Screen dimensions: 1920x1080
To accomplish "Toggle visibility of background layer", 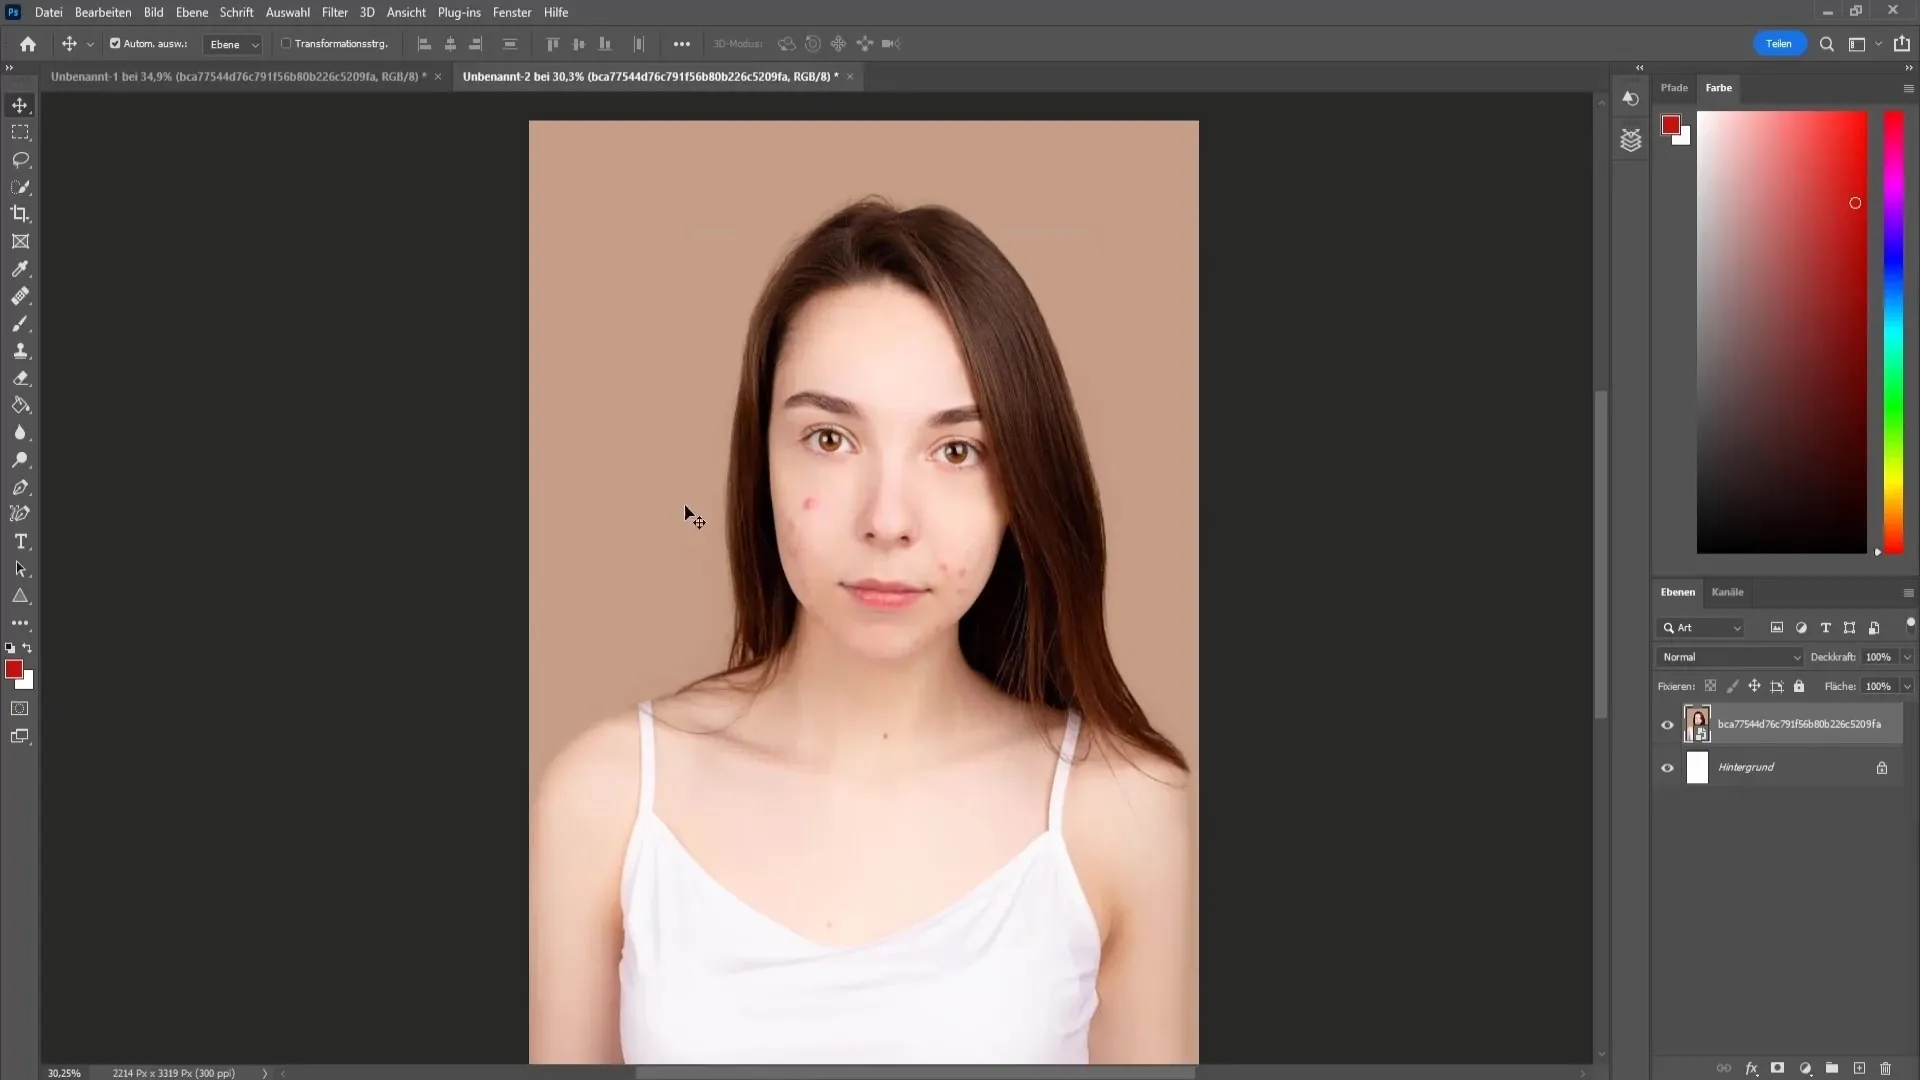I will click(x=1668, y=766).
